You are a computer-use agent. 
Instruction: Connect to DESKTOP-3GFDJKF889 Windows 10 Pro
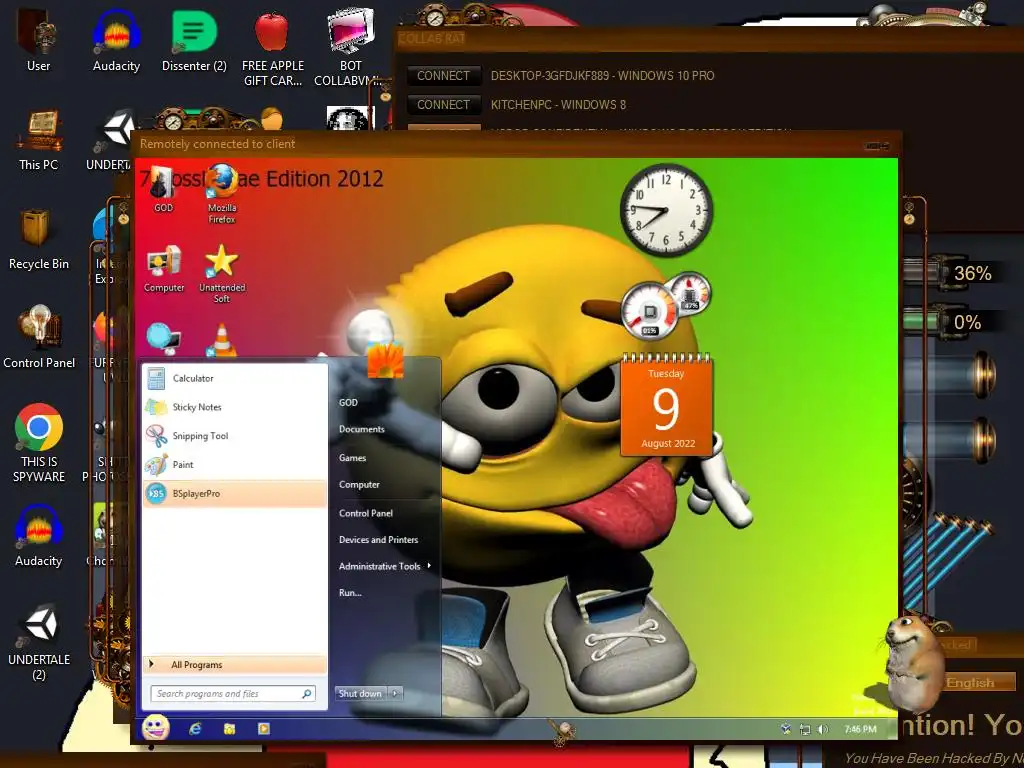pos(443,75)
